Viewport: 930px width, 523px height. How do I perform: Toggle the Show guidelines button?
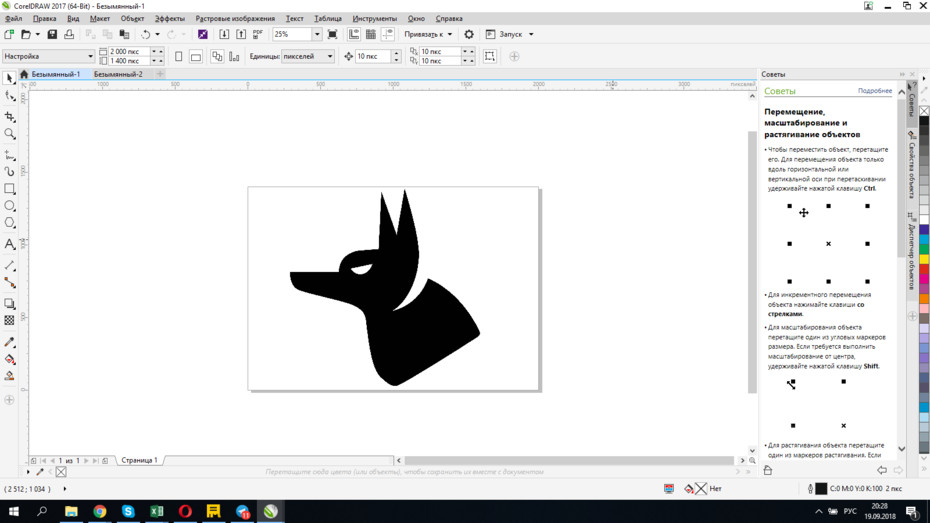coord(387,34)
